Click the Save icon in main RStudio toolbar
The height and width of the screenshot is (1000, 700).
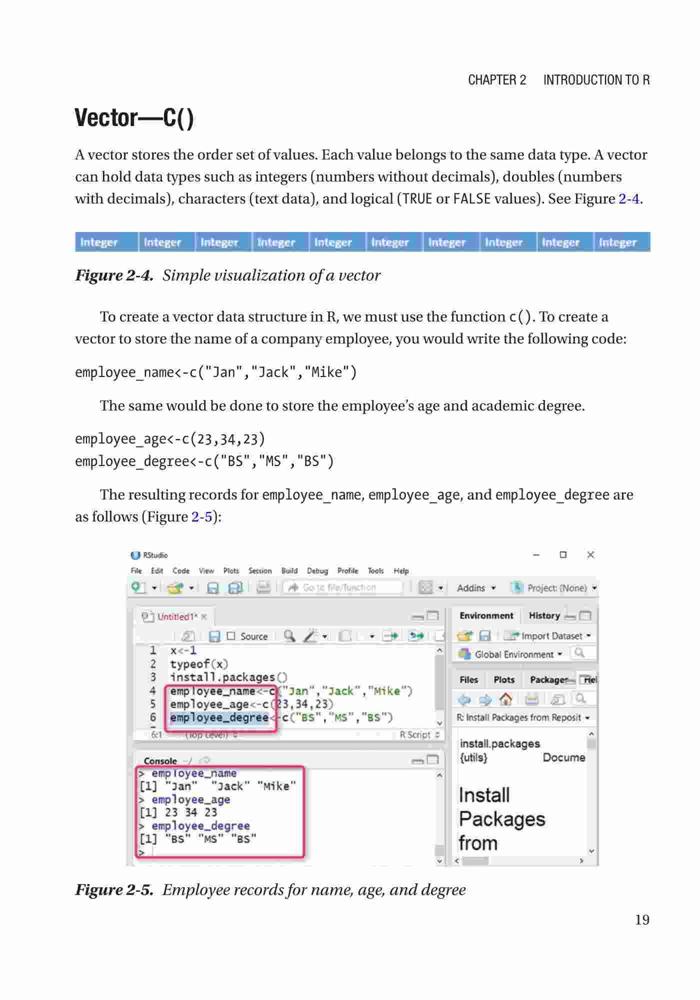(x=213, y=588)
